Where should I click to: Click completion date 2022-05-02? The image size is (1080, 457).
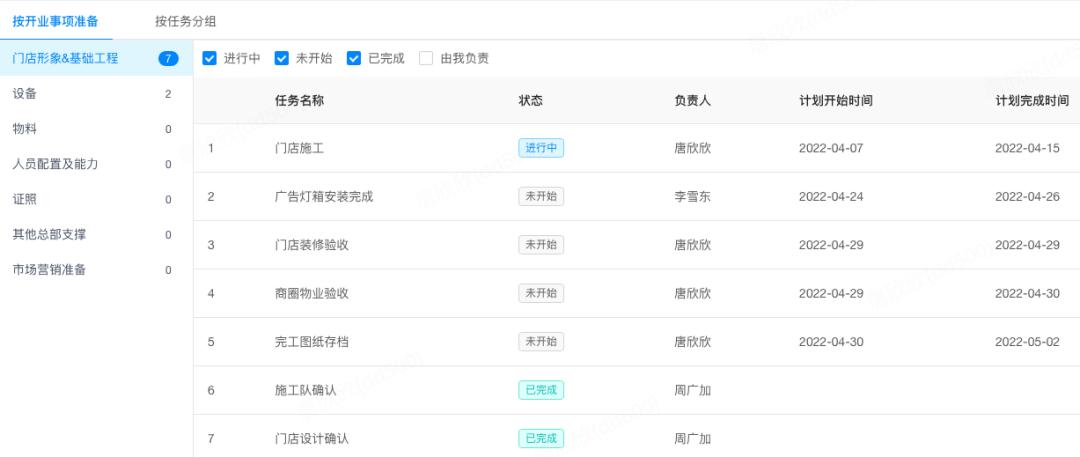point(1027,341)
